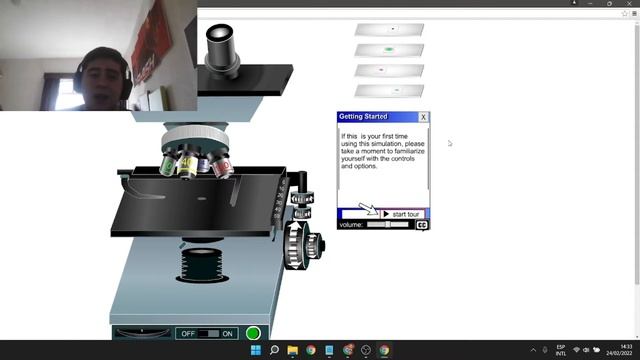Screen dimensions: 640x360
Task: Open the blue notepad taskbar app
Action: pos(329,350)
